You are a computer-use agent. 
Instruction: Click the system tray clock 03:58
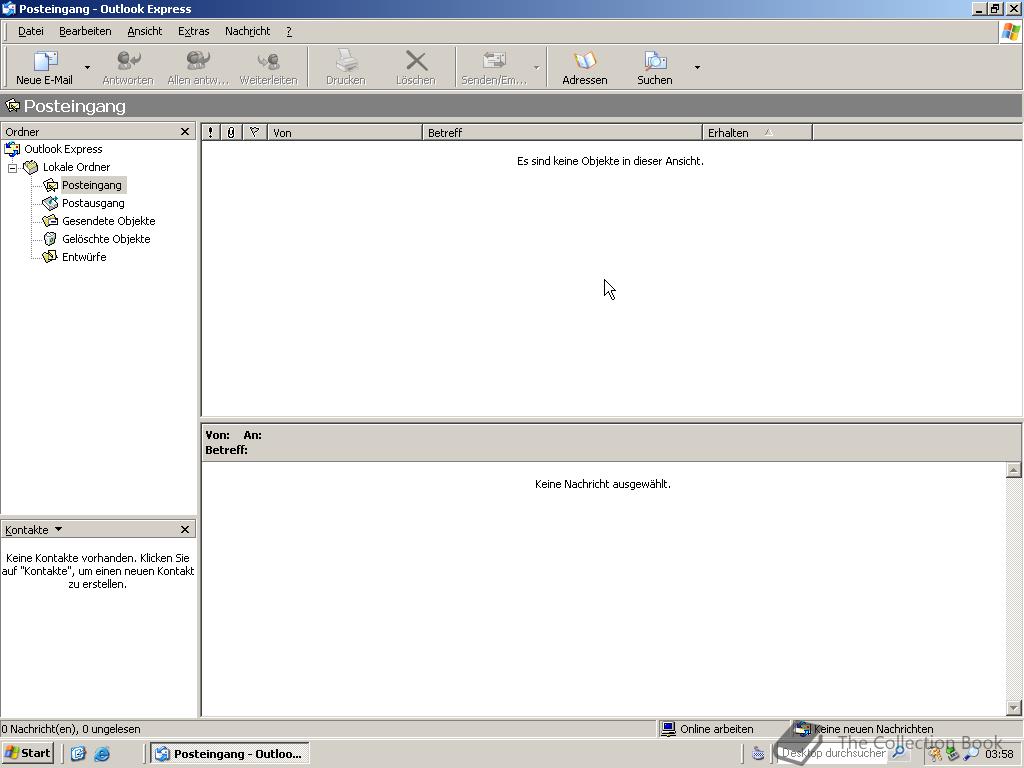click(999, 754)
